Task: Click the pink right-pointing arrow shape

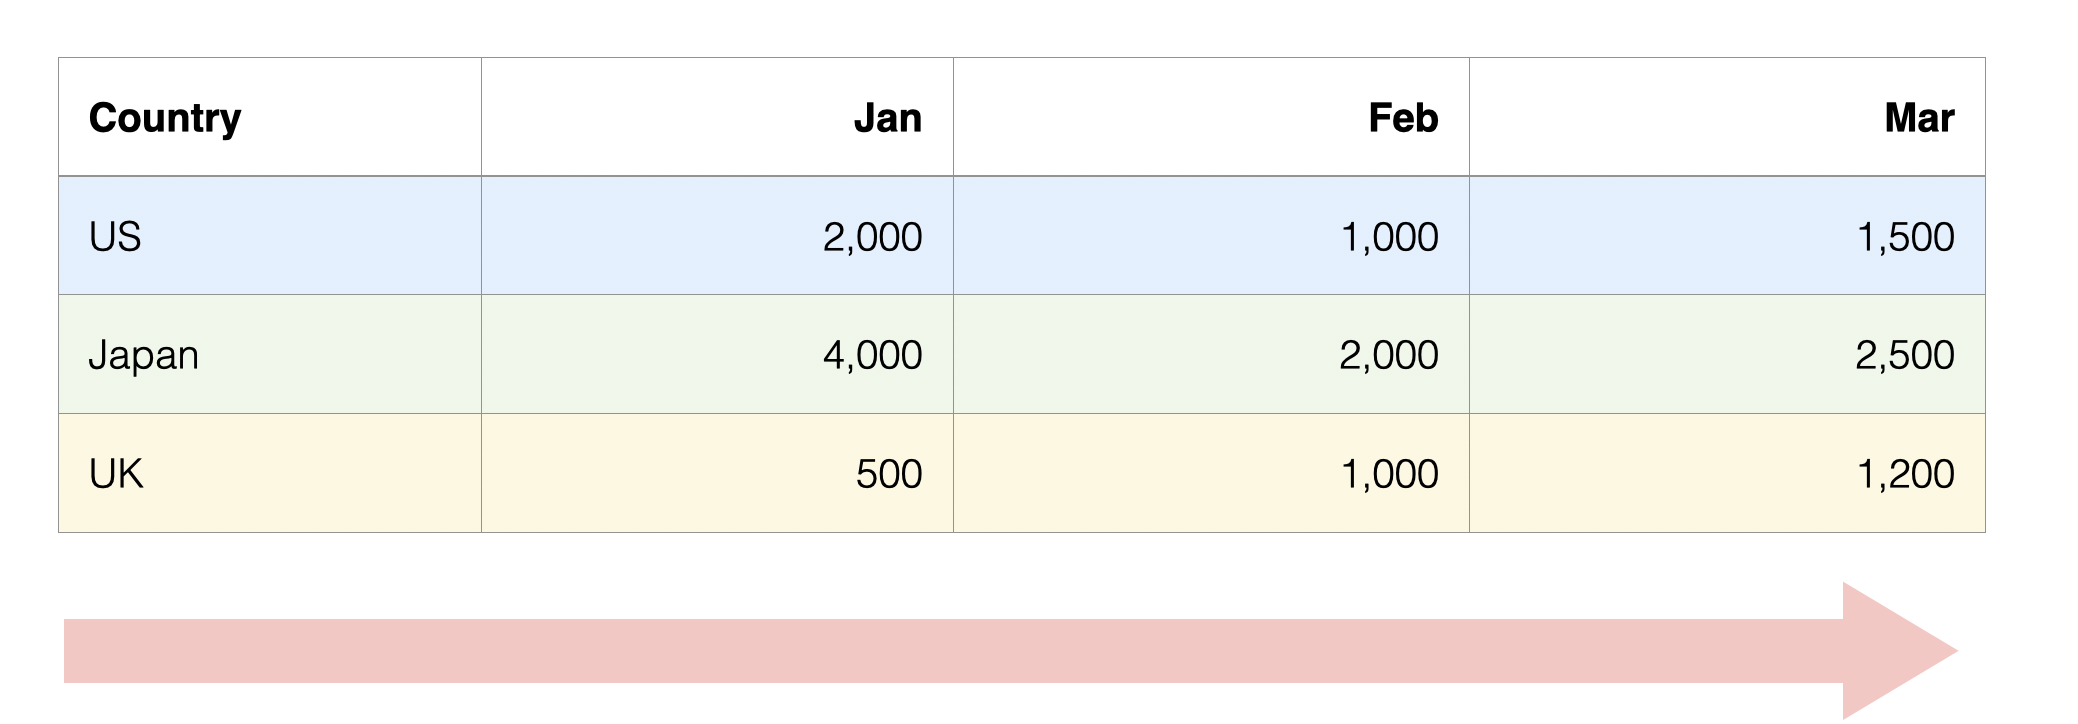Action: click(1000, 651)
